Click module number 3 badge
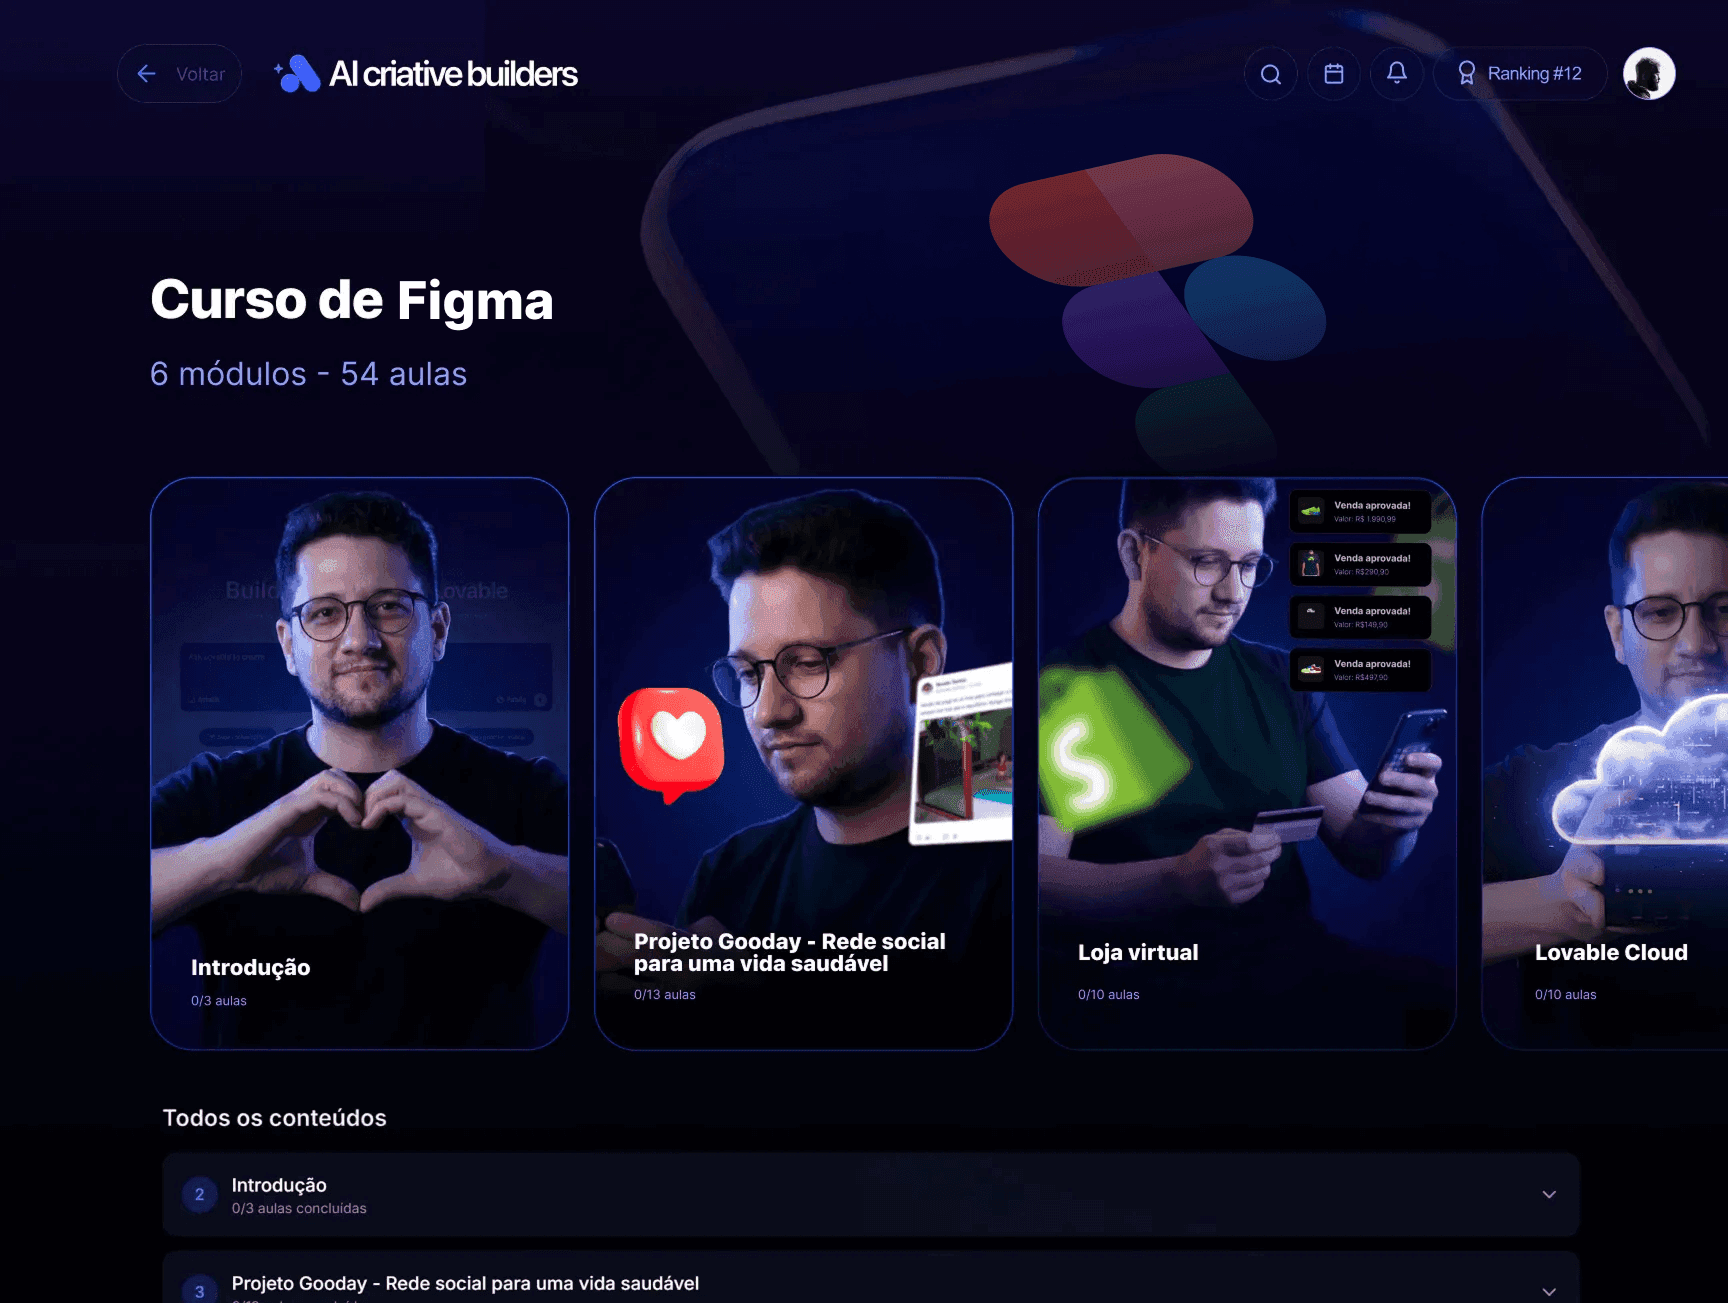Image resolution: width=1728 pixels, height=1303 pixels. [200, 1291]
